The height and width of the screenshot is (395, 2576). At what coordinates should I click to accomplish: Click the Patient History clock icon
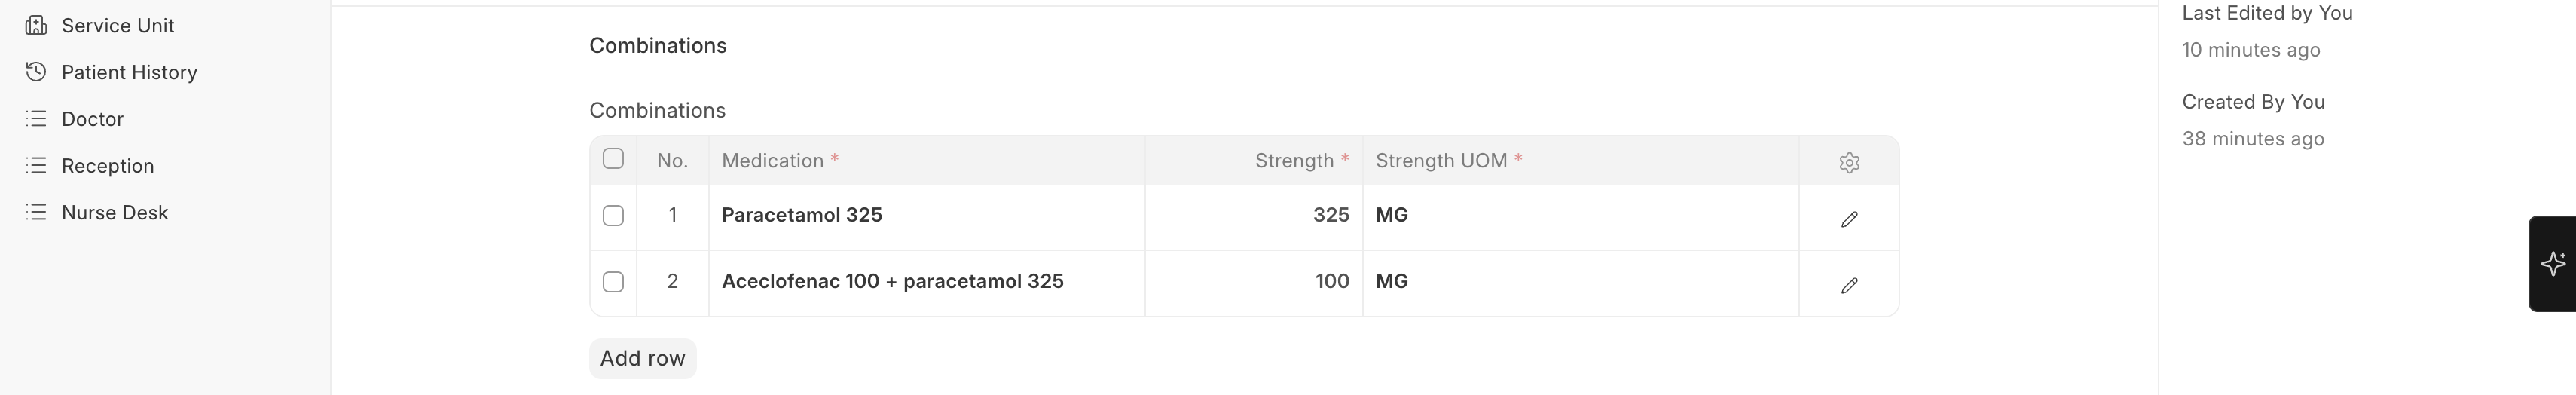(36, 72)
